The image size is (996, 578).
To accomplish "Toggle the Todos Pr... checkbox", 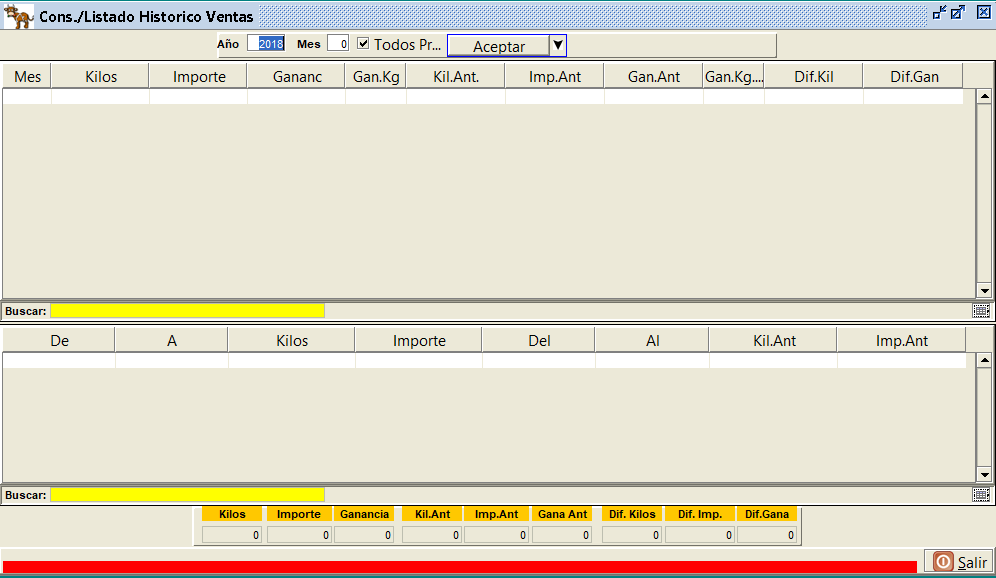I will (x=363, y=43).
